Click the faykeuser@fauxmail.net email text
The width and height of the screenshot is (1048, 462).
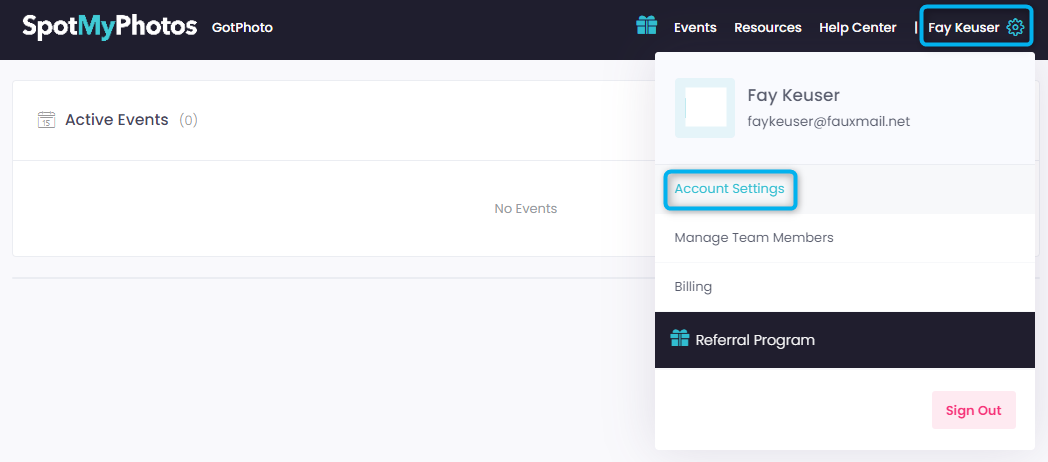click(828, 122)
